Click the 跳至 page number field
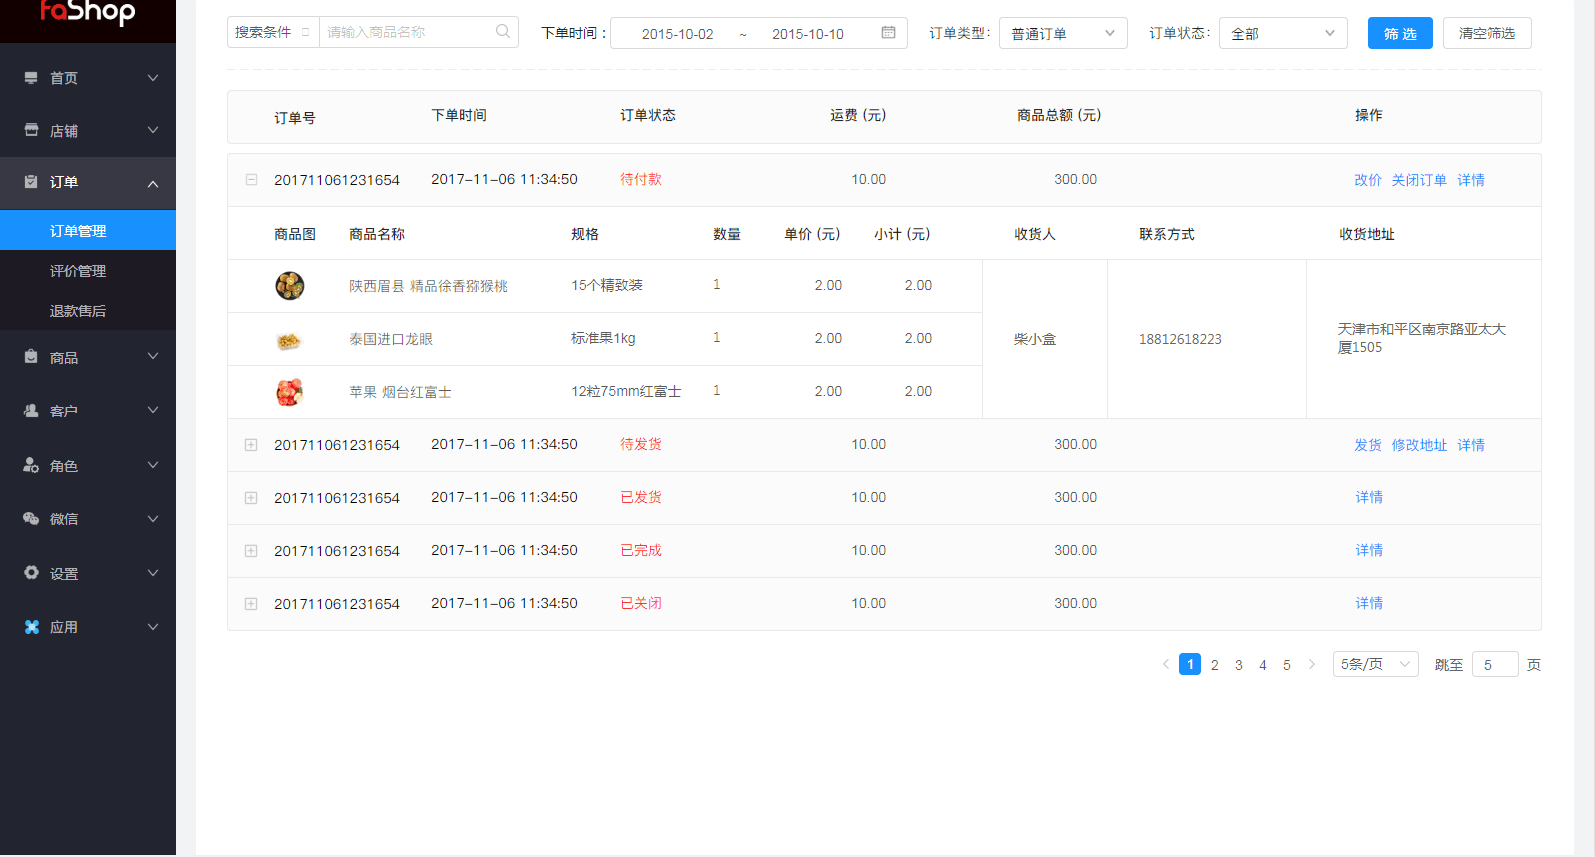This screenshot has width=1595, height=857. (1495, 664)
